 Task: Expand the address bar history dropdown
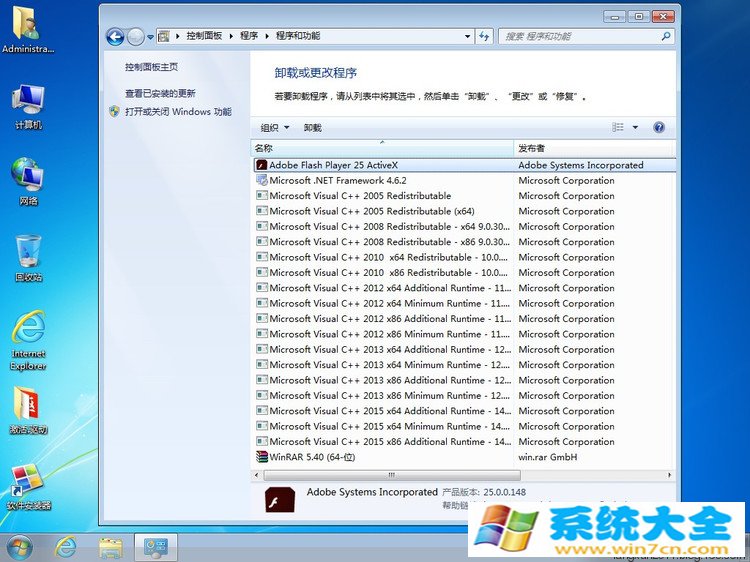tap(467, 36)
